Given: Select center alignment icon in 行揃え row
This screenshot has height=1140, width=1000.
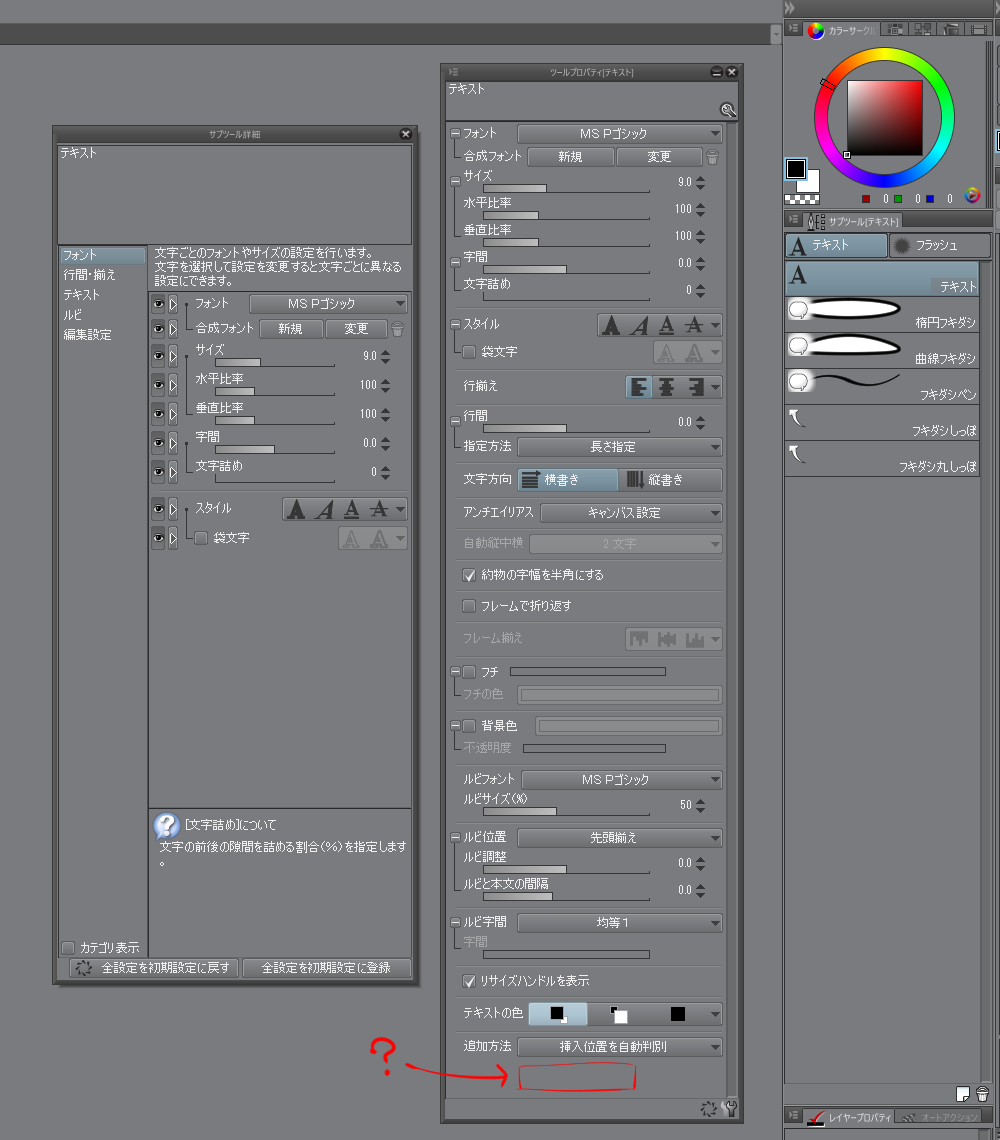Looking at the screenshot, I should [x=665, y=387].
